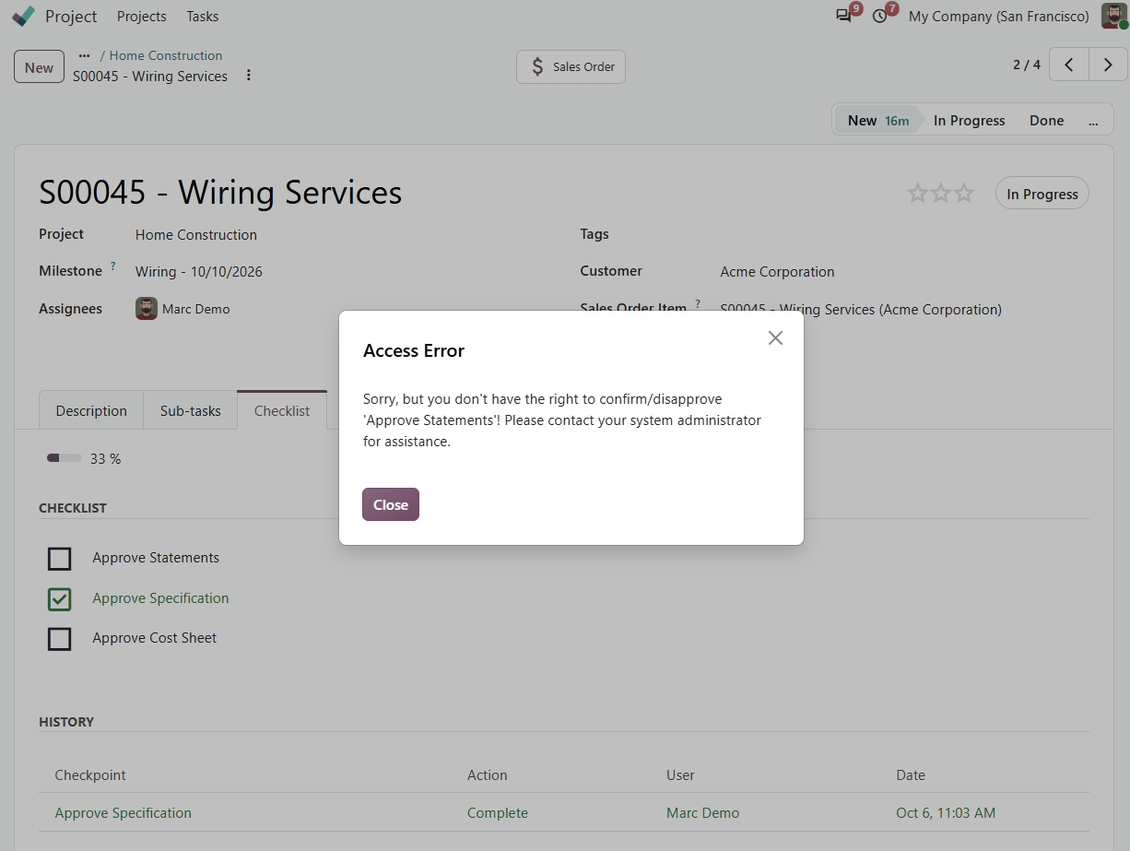Click the Sales Order Item help mark

(x=698, y=304)
